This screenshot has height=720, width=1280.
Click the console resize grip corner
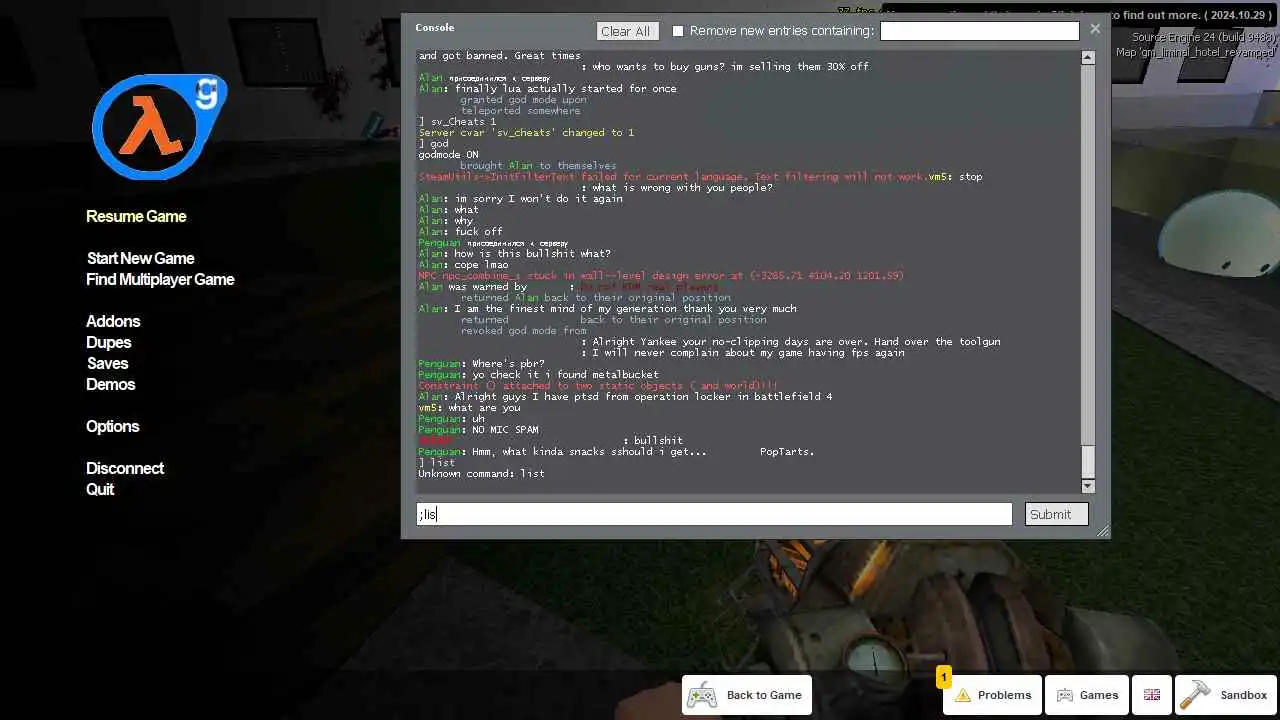(x=1103, y=531)
